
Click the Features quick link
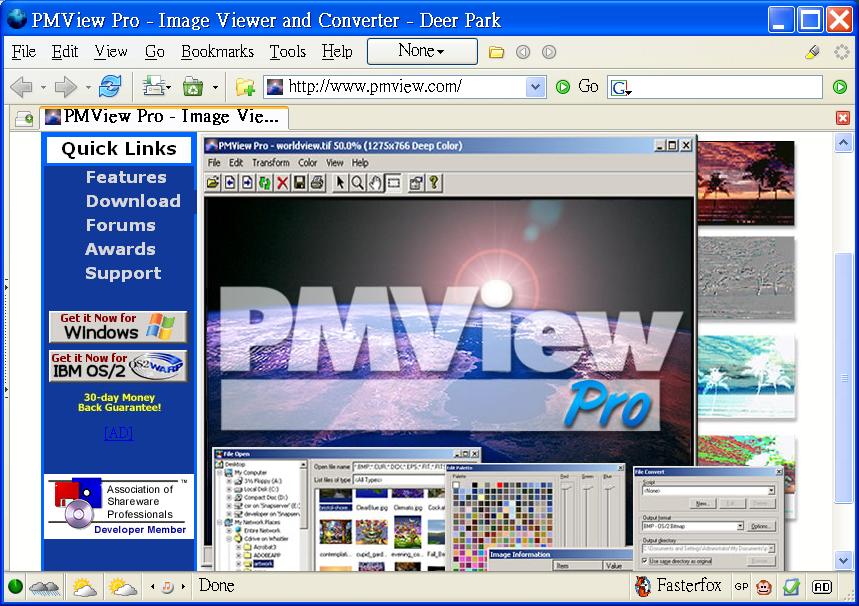[x=126, y=177]
